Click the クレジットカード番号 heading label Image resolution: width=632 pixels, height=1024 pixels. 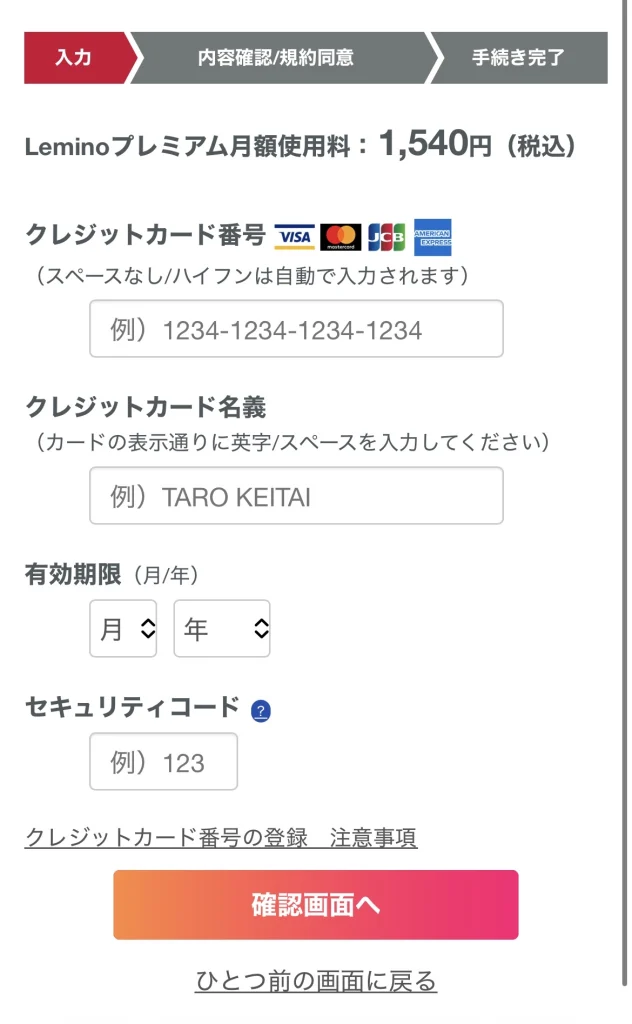145,236
